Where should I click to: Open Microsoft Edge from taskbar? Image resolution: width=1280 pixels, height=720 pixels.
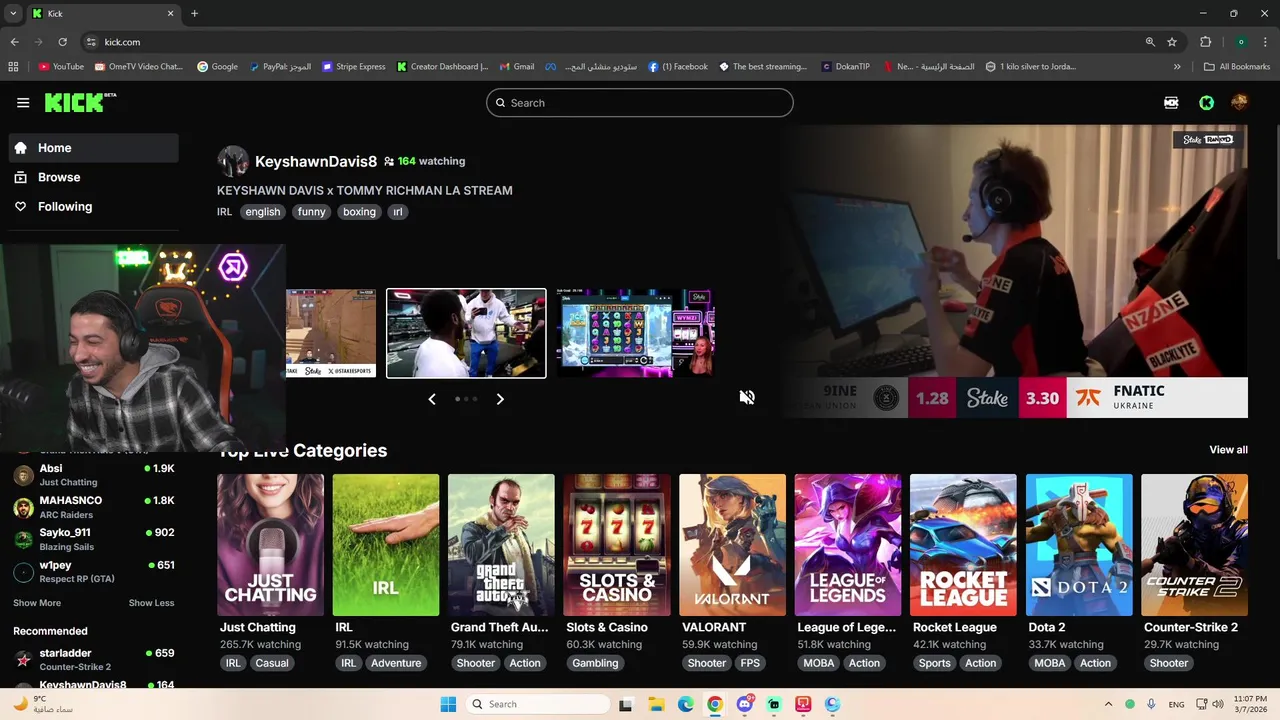tap(686, 704)
